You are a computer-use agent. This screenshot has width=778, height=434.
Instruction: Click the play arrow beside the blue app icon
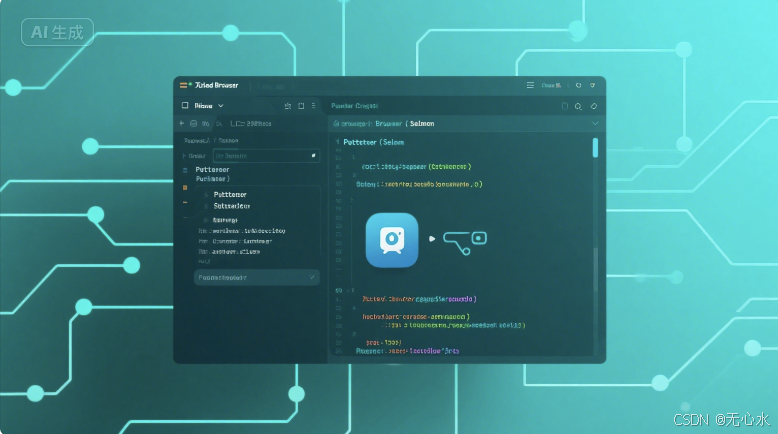pos(432,239)
